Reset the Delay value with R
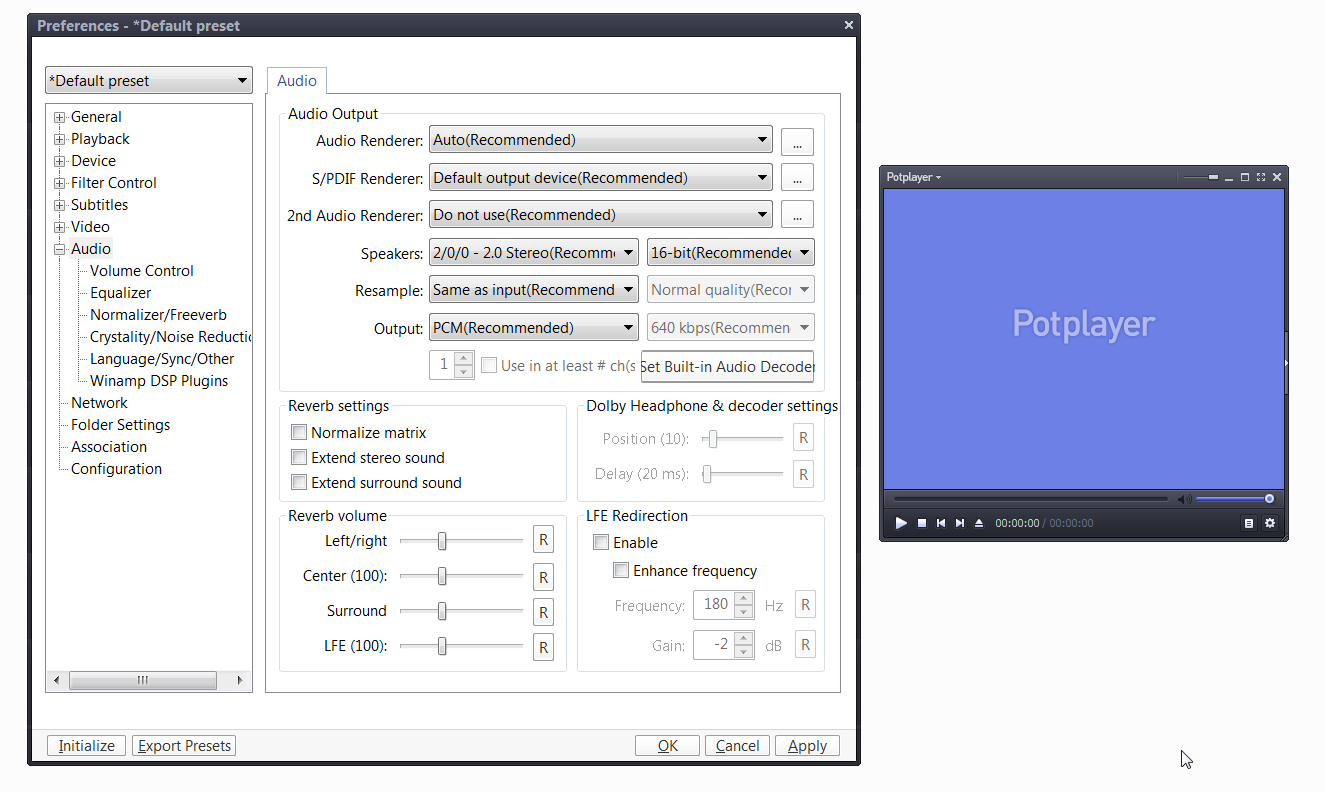The height and width of the screenshot is (792, 1326). click(x=803, y=474)
